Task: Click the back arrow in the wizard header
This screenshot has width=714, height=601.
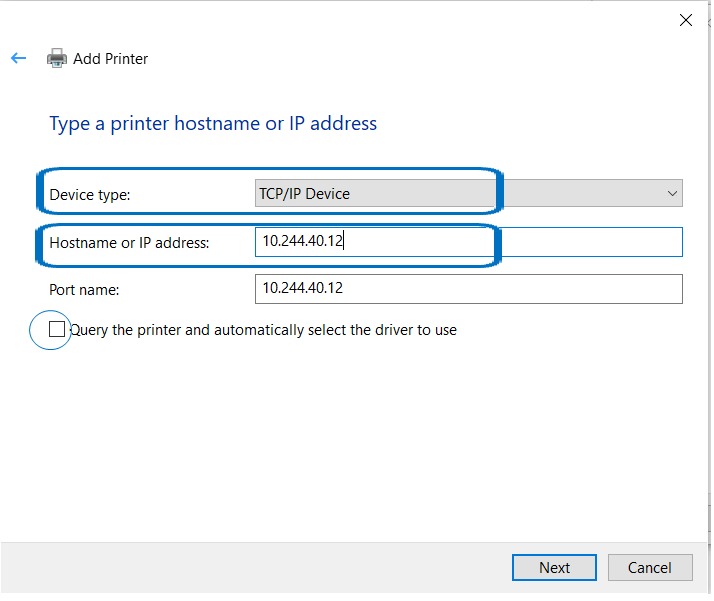Action: tap(18, 59)
